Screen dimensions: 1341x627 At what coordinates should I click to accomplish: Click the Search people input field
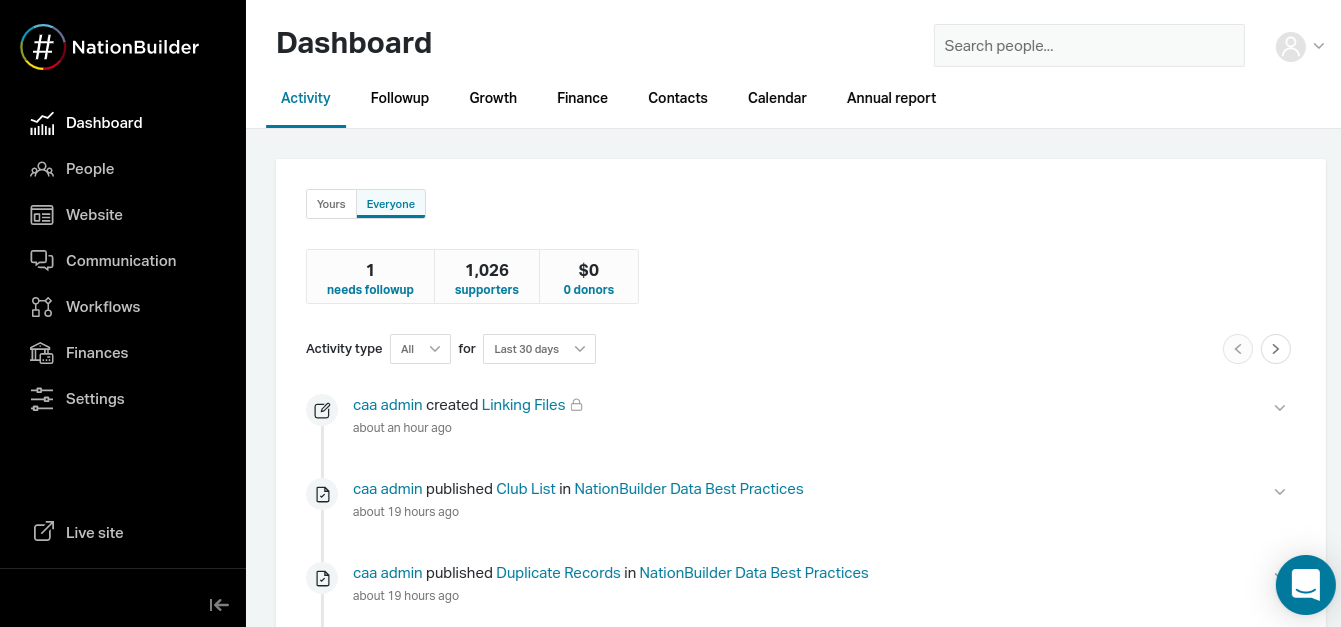coord(1089,46)
